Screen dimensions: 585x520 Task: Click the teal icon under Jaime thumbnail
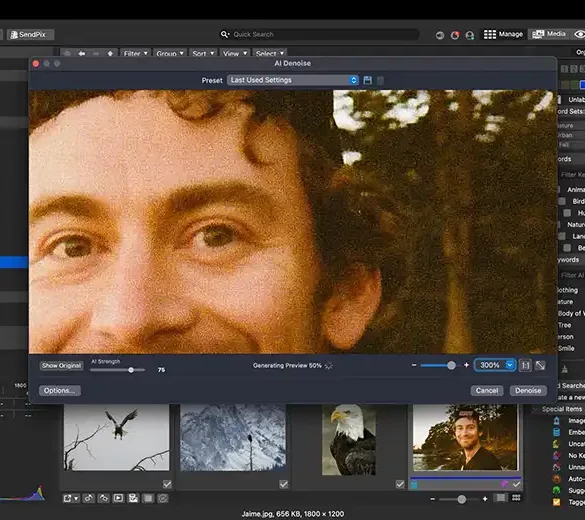(414, 484)
